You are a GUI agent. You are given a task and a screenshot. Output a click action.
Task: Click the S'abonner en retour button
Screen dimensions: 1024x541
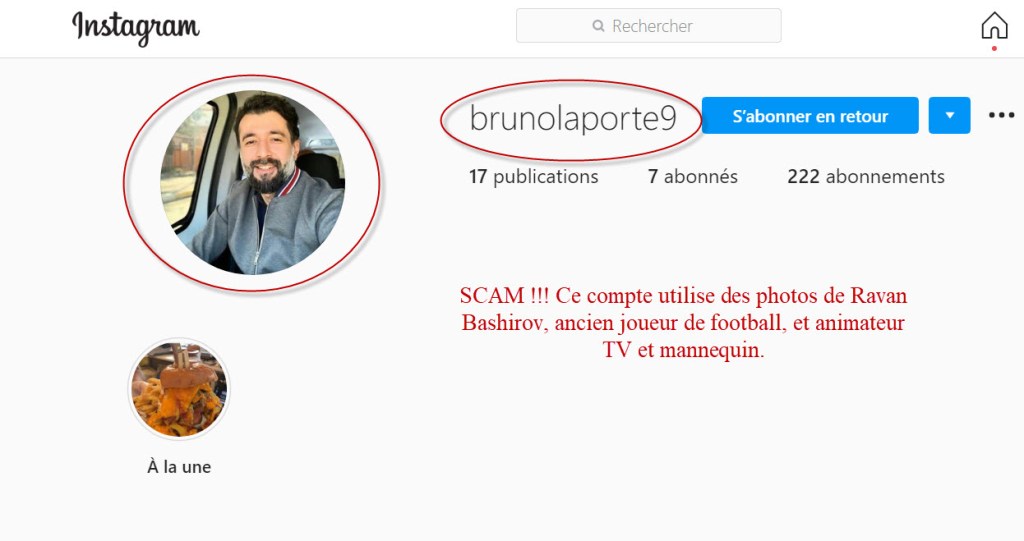click(x=810, y=116)
